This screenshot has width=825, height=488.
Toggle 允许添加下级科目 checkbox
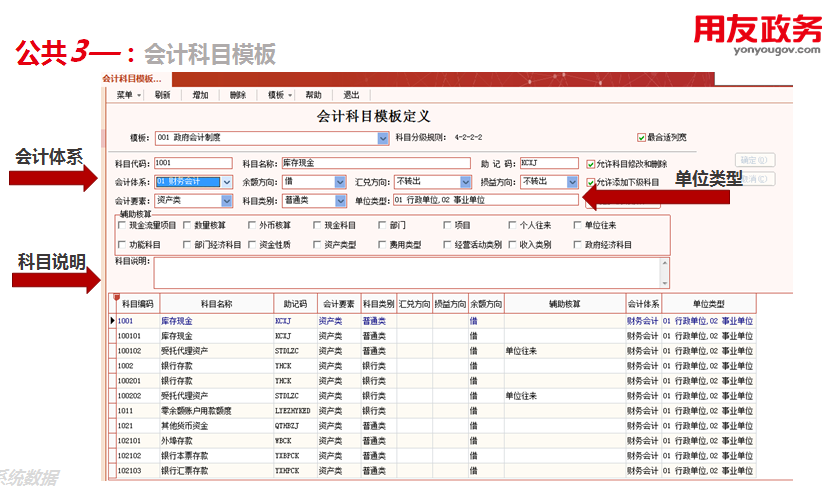point(590,182)
